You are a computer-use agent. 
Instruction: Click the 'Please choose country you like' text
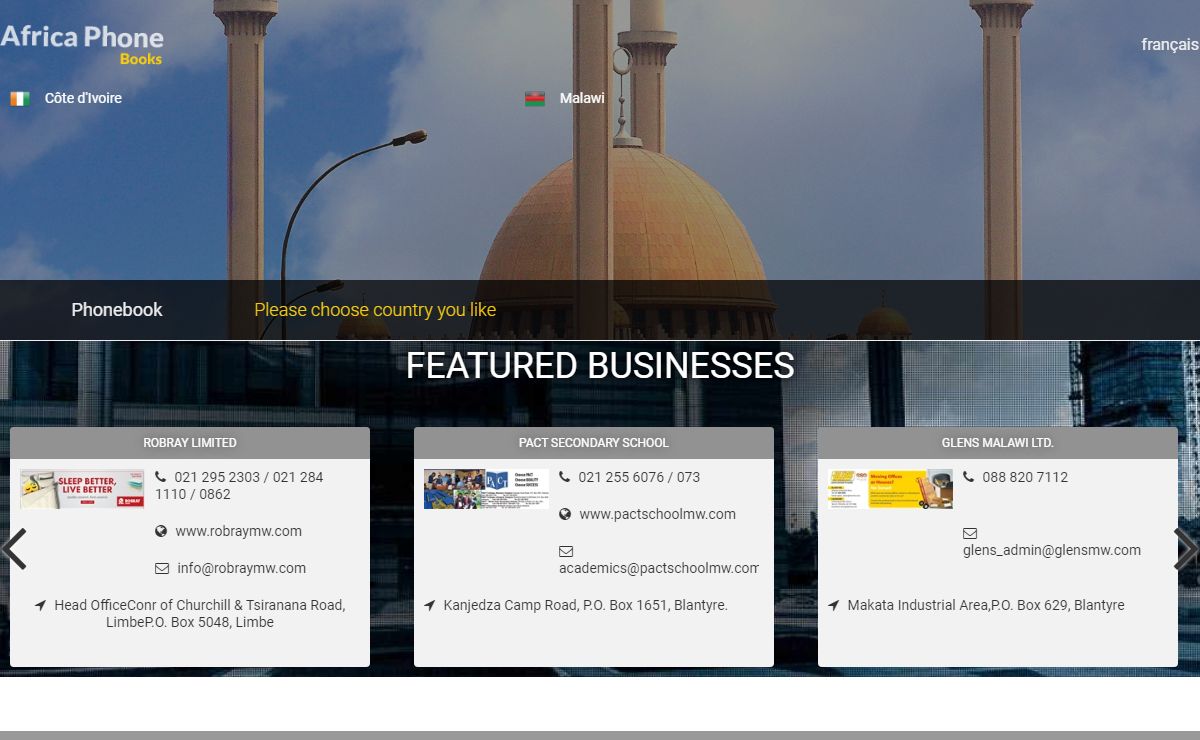point(375,310)
